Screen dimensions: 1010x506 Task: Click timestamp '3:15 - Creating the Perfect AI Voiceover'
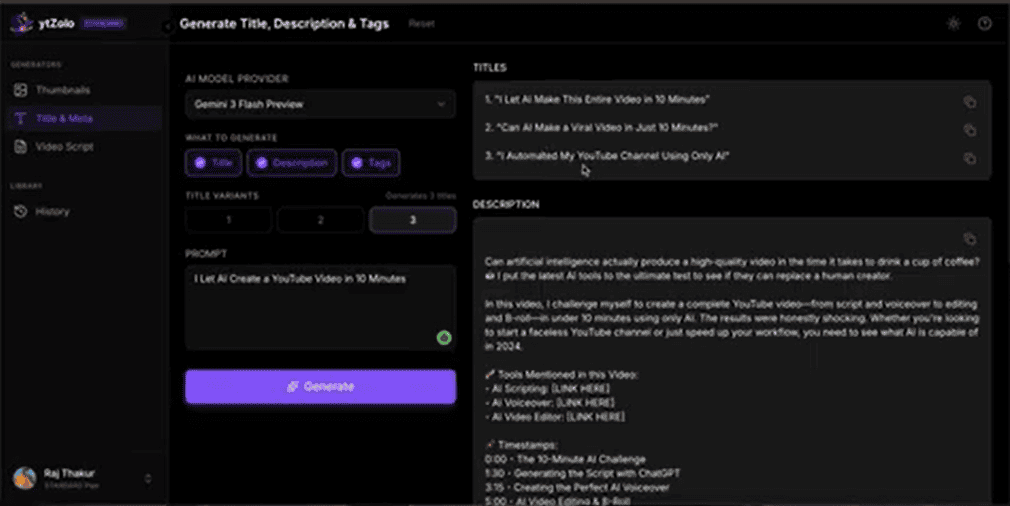tap(577, 488)
